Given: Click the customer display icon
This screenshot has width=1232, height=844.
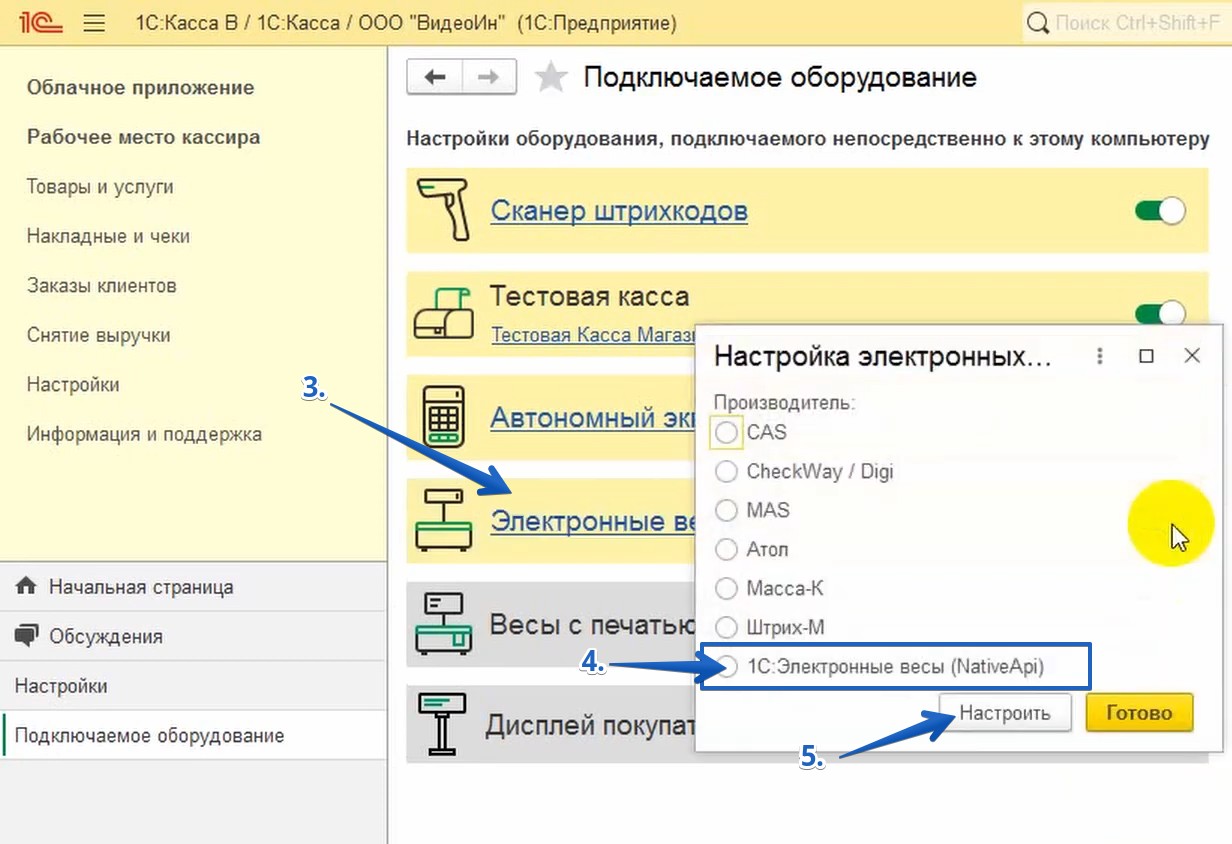Looking at the screenshot, I should pos(443,724).
